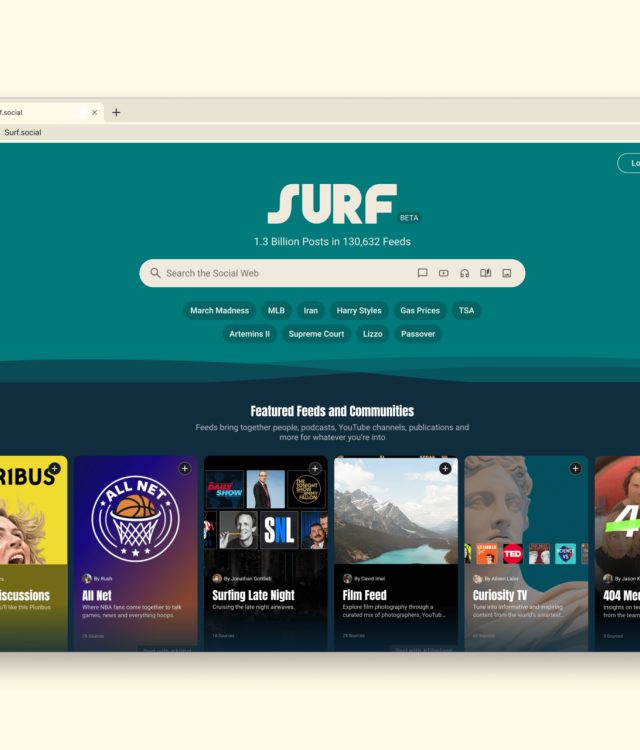The width and height of the screenshot is (640, 750).
Task: Select the March Madness topic chip
Action: pyautogui.click(x=220, y=310)
